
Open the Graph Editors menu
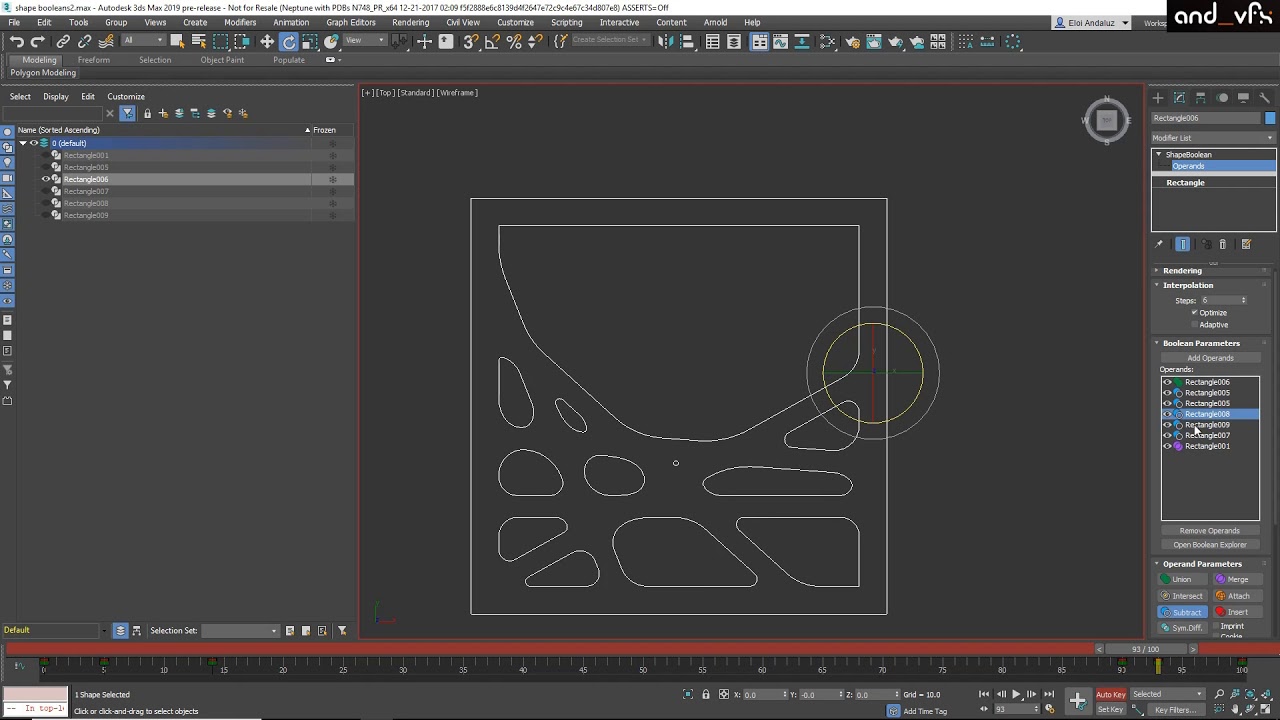350,22
